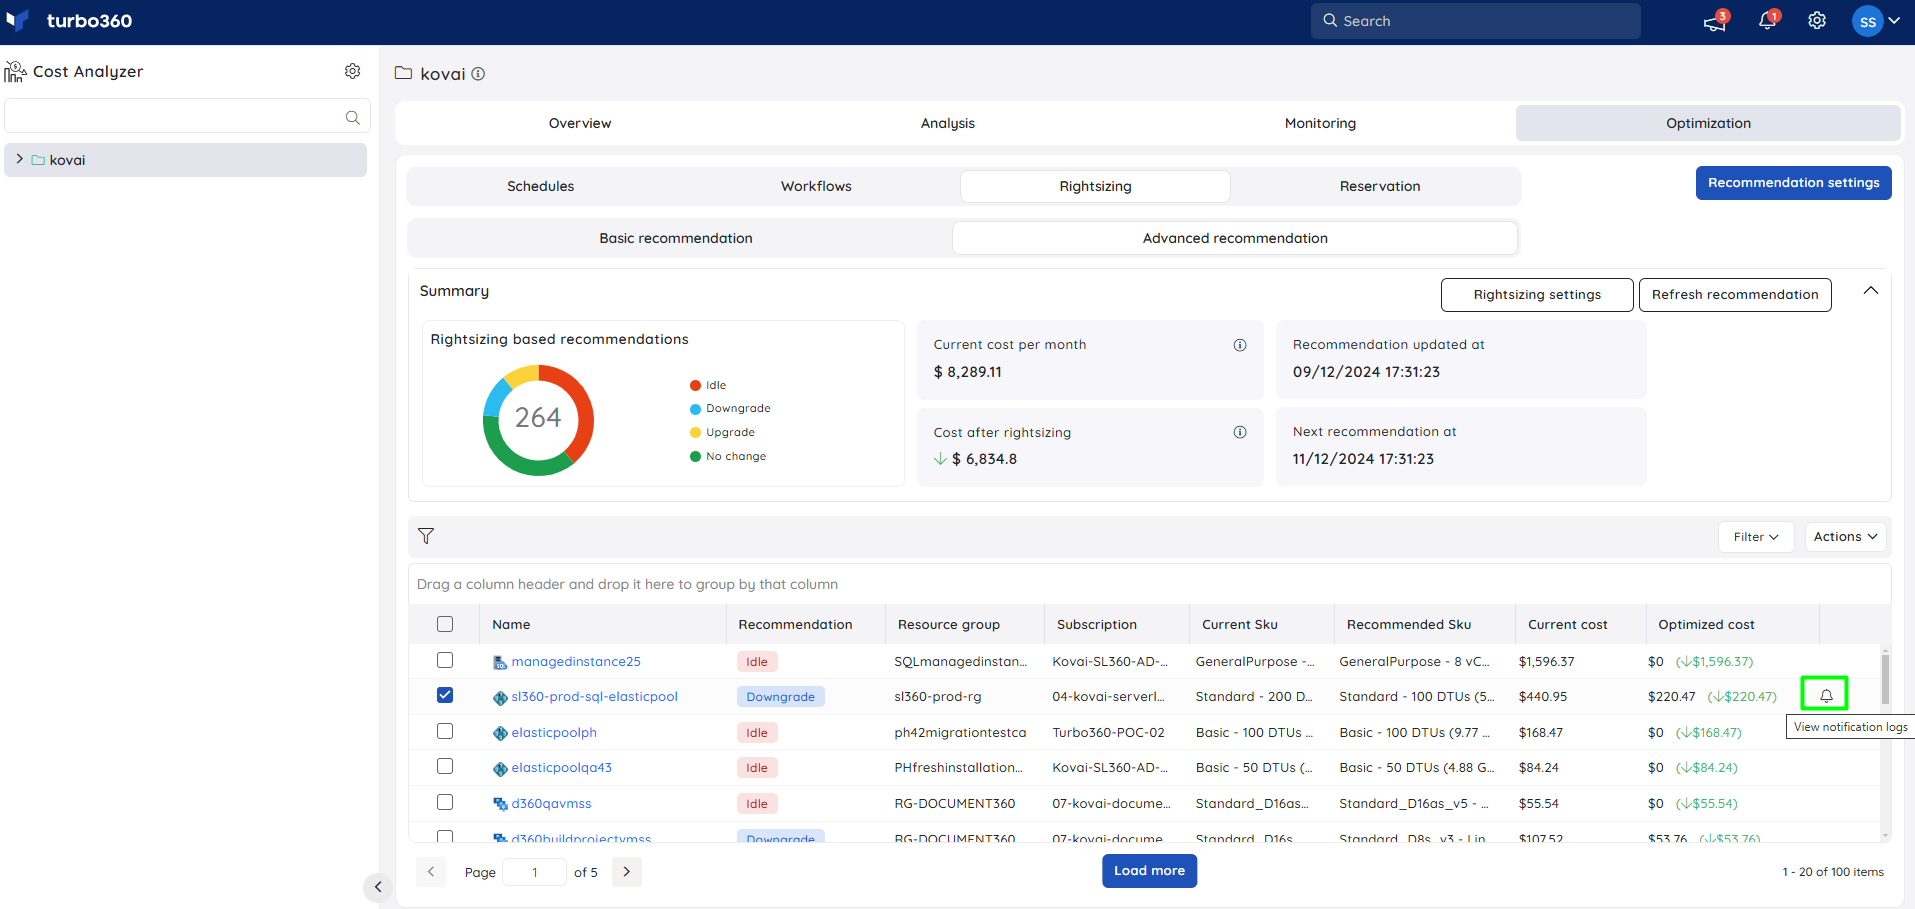Switch to the Analysis tab
The width and height of the screenshot is (1915, 909).
(948, 123)
